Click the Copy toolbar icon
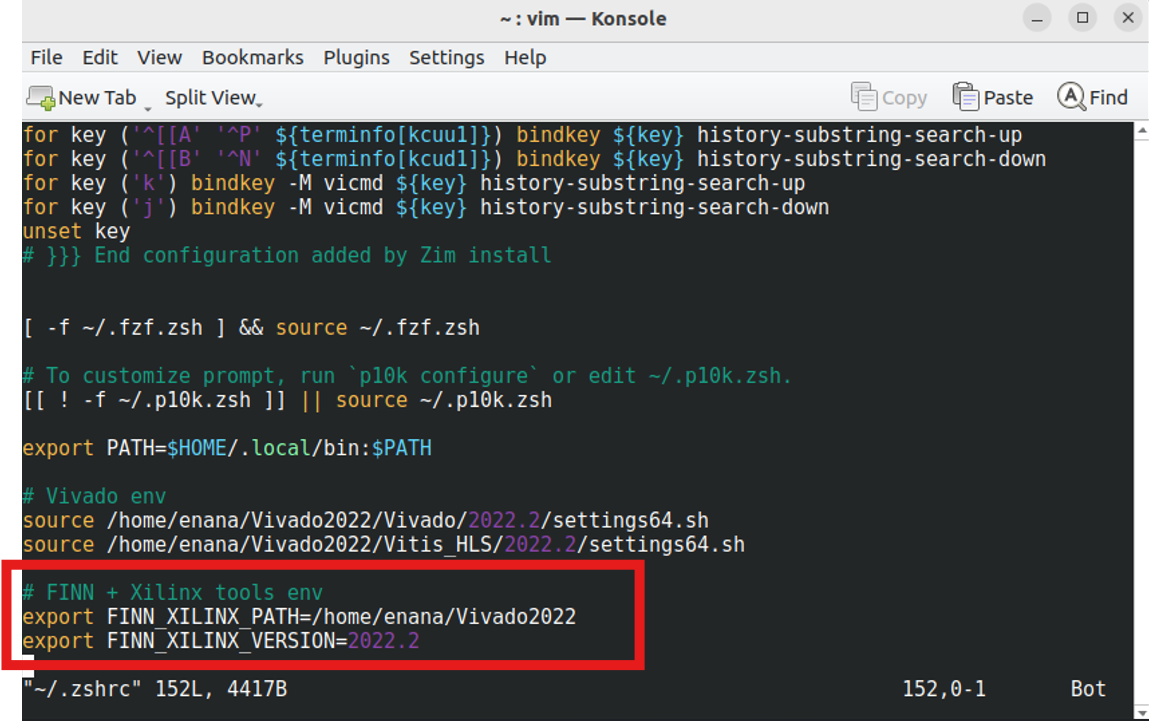Screen dimensions: 1149x721 (x=864, y=97)
